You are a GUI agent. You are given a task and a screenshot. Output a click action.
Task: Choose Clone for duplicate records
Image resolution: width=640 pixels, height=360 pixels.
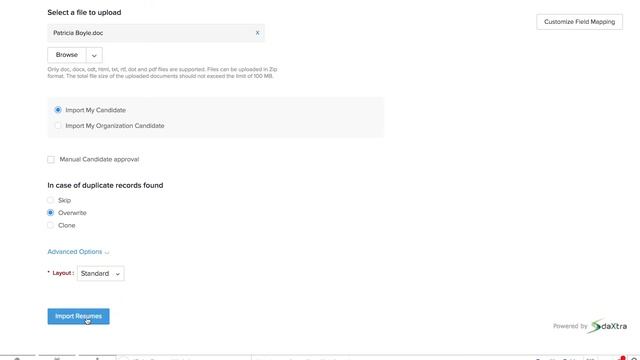[x=50, y=225]
